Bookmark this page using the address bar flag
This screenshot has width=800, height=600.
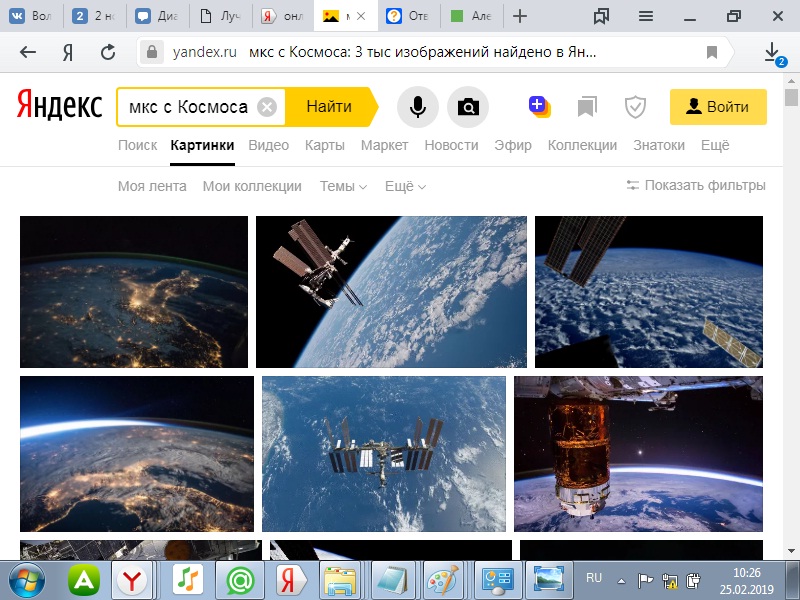[712, 52]
